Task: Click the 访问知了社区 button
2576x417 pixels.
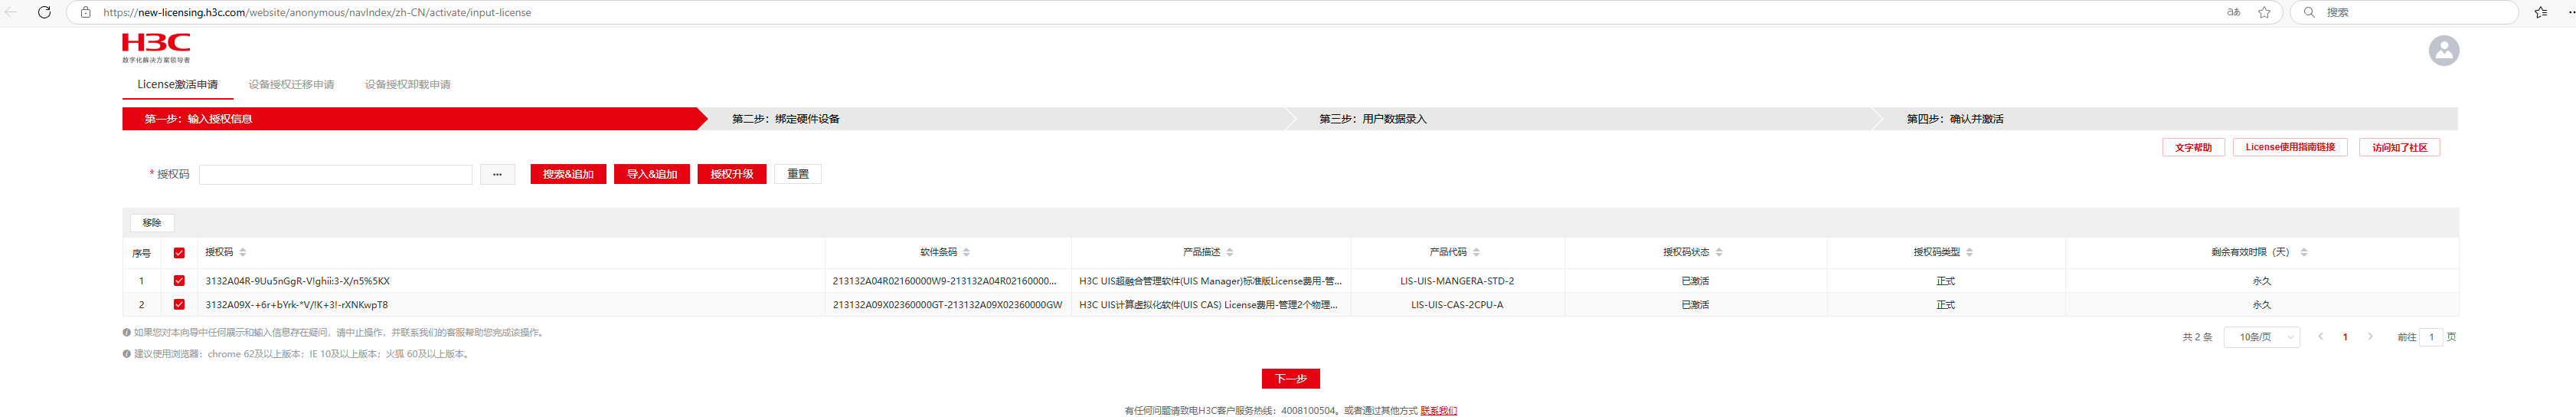Action: click(2400, 147)
